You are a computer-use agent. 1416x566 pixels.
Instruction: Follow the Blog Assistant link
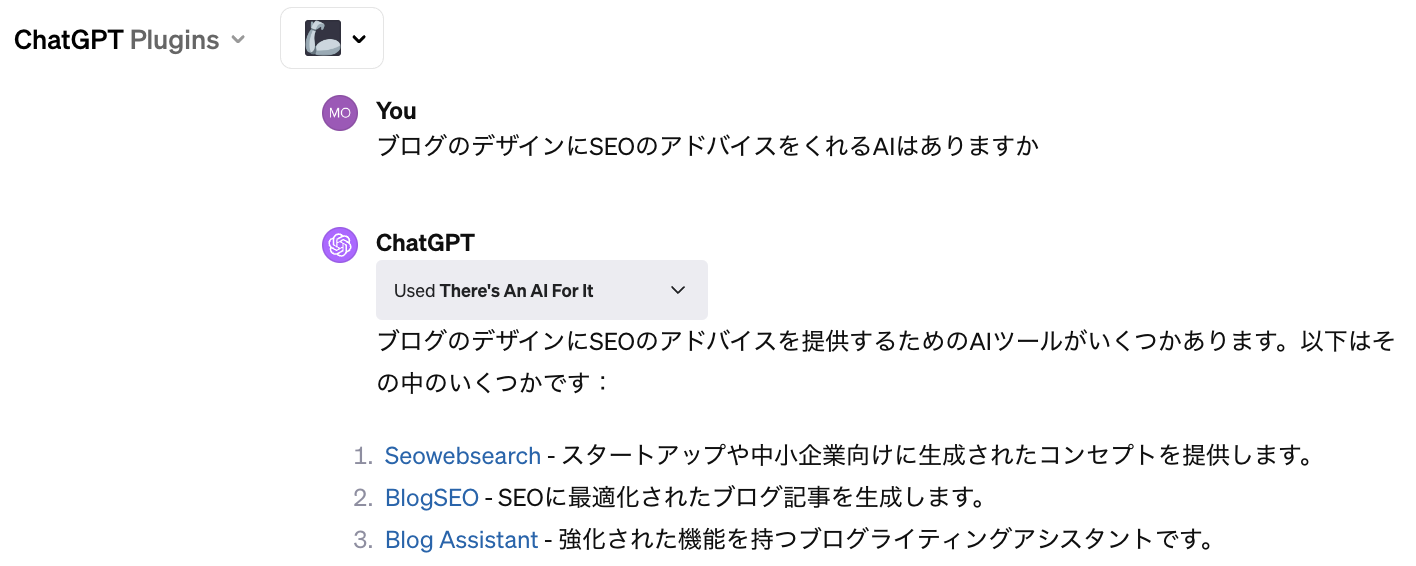tap(461, 540)
